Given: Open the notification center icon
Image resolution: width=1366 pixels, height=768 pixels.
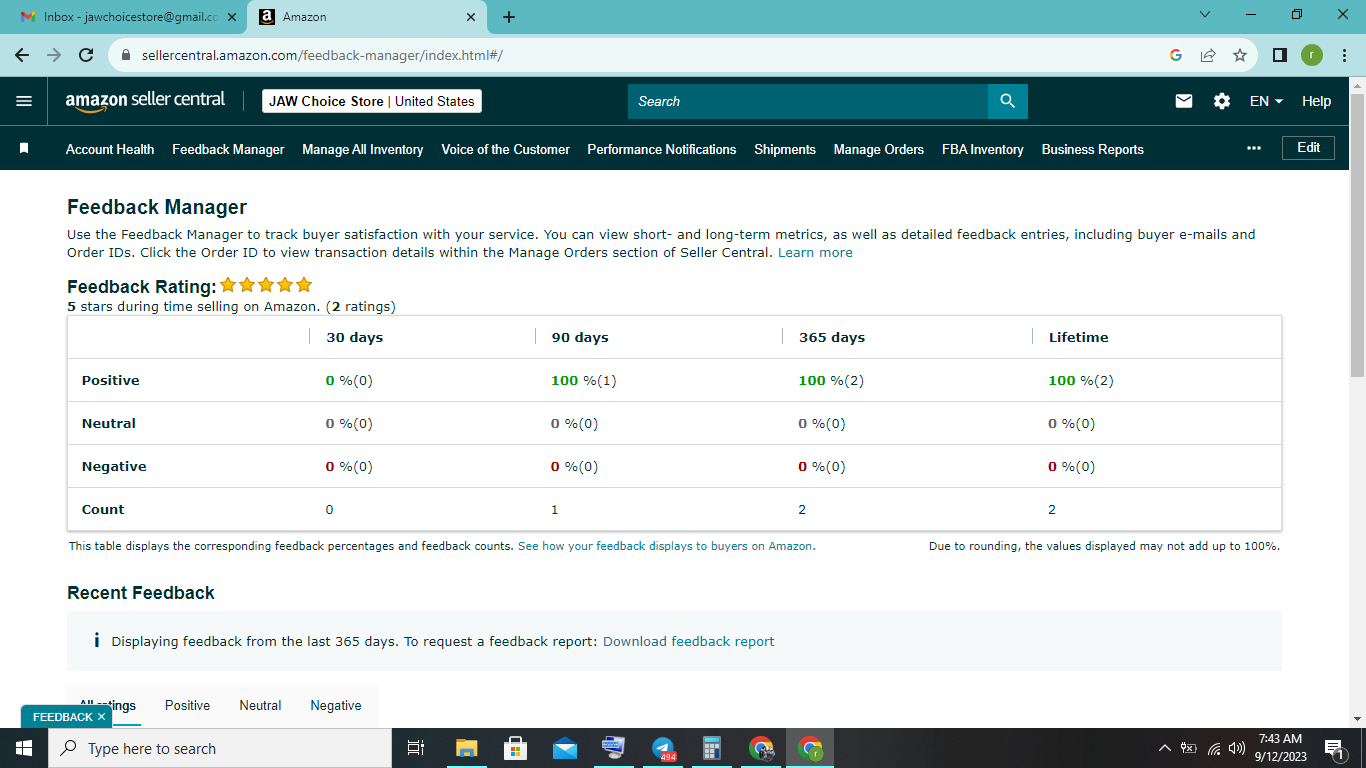Looking at the screenshot, I should pos(1334,748).
